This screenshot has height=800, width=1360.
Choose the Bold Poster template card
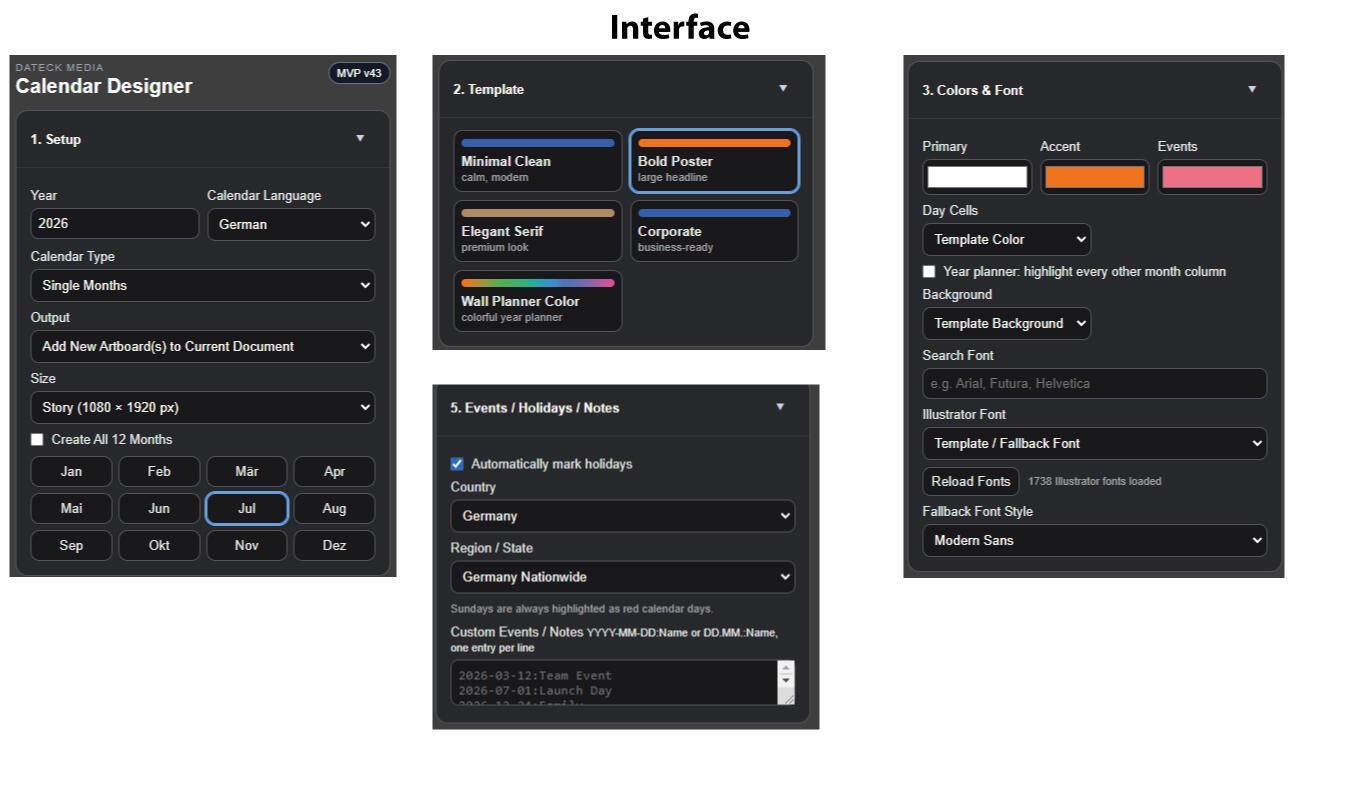pyautogui.click(x=714, y=161)
